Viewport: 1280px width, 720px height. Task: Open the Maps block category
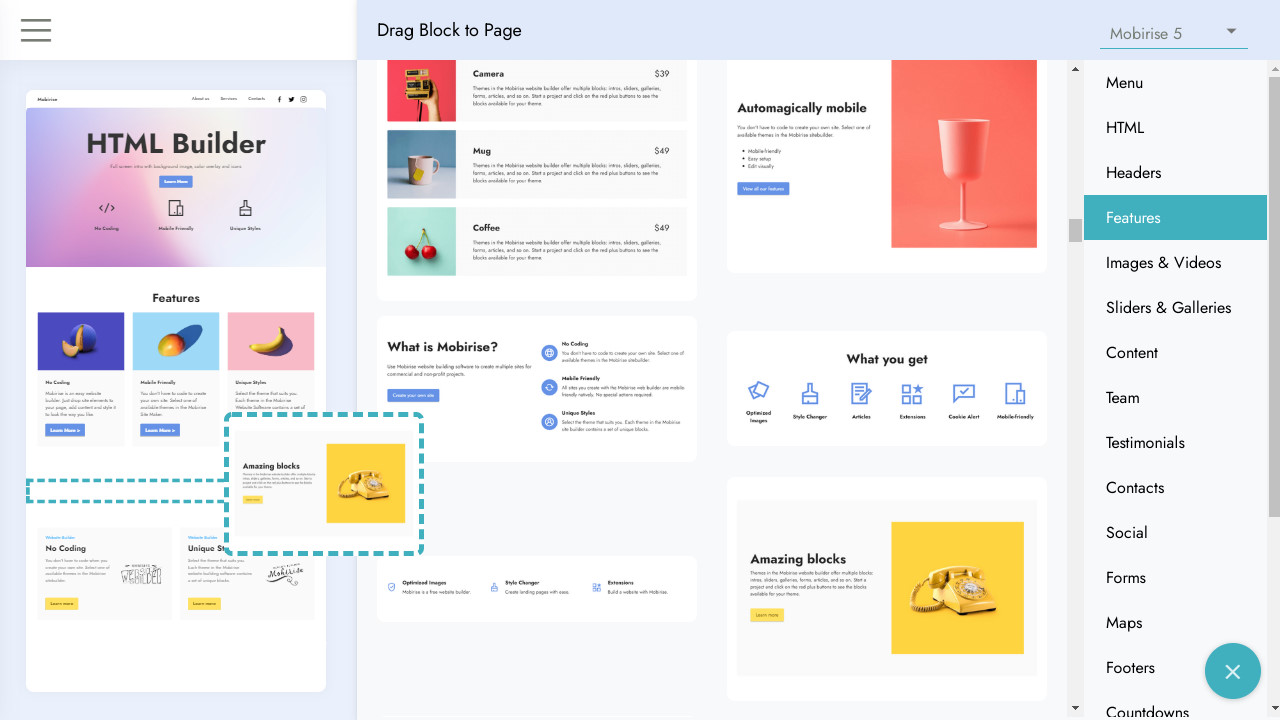1175,623
